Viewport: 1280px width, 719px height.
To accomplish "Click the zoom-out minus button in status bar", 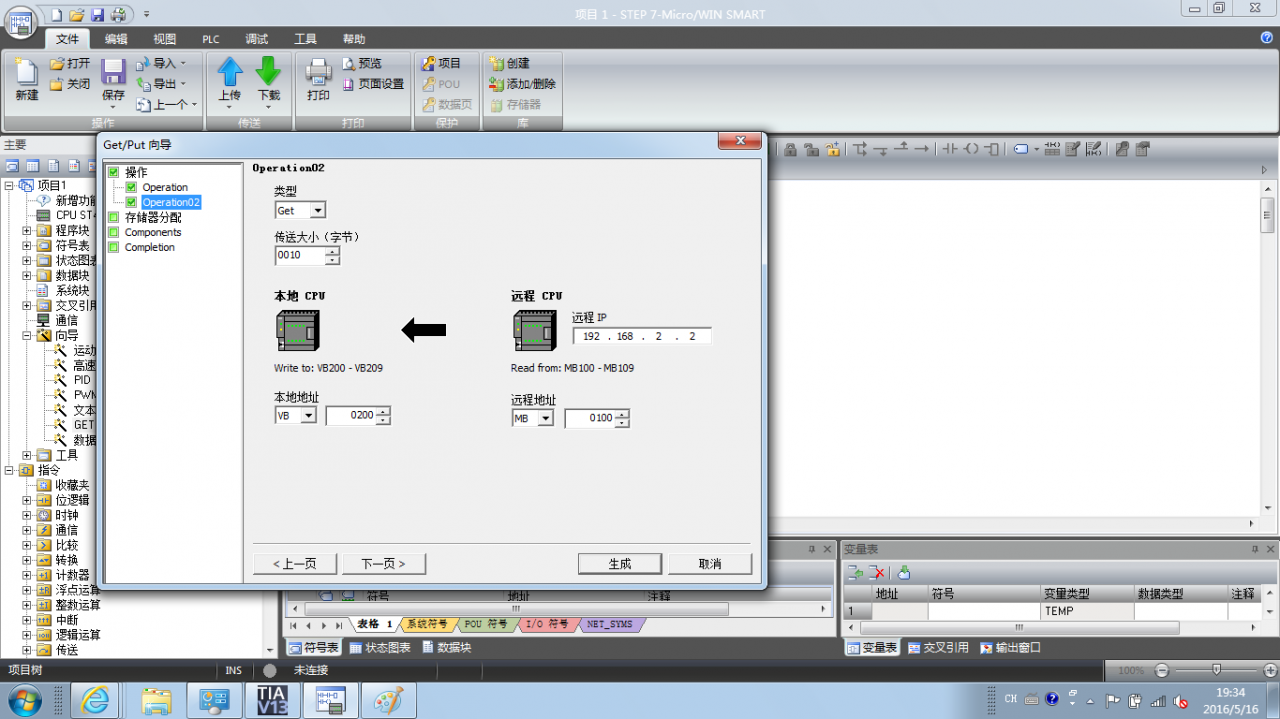I will pos(1161,670).
